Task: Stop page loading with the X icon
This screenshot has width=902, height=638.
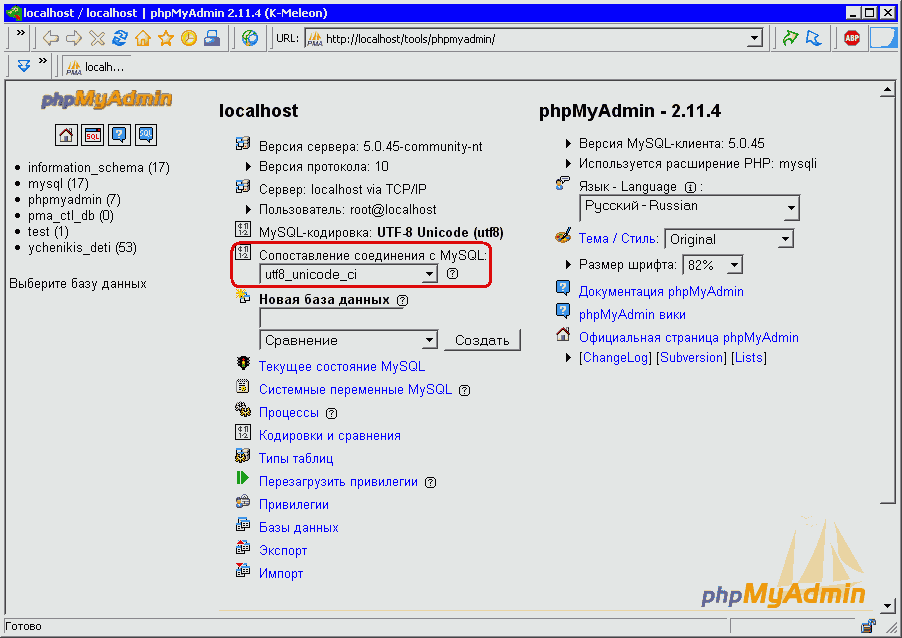Action: [x=97, y=39]
